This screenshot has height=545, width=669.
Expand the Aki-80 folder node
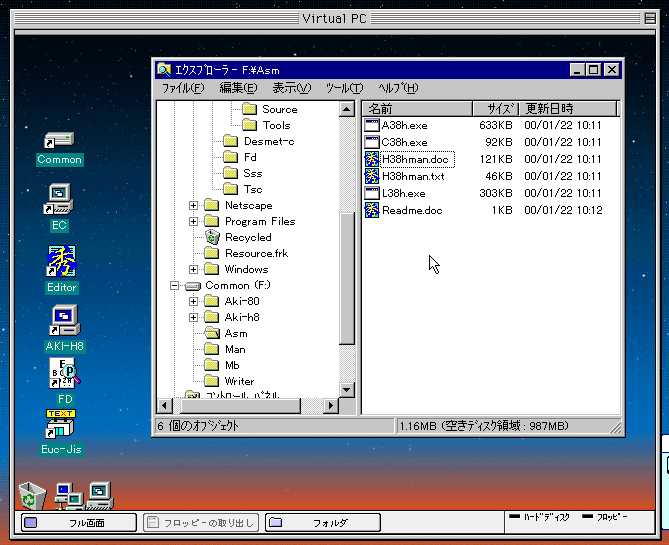[193, 301]
